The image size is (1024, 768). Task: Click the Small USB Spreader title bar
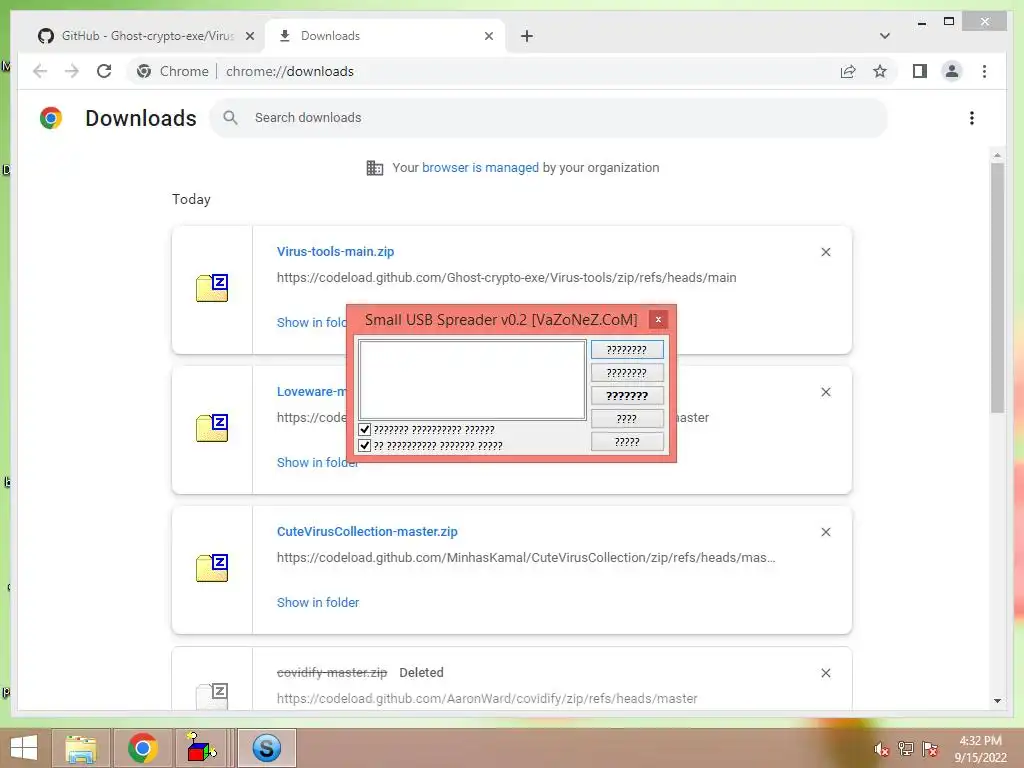pos(501,319)
